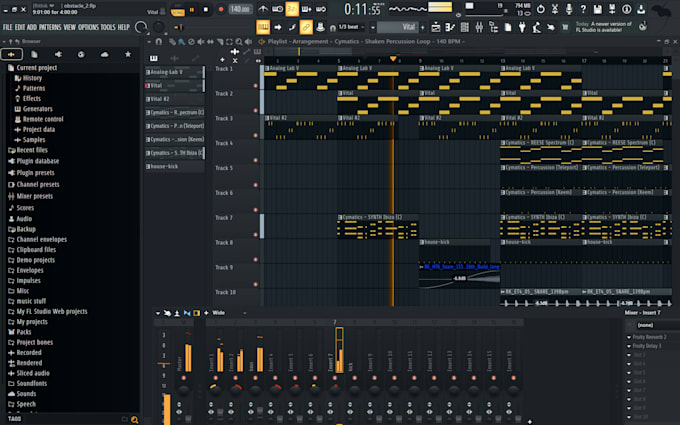This screenshot has width=680, height=425.
Task: Toggle the metronome icon
Action: pos(263,9)
